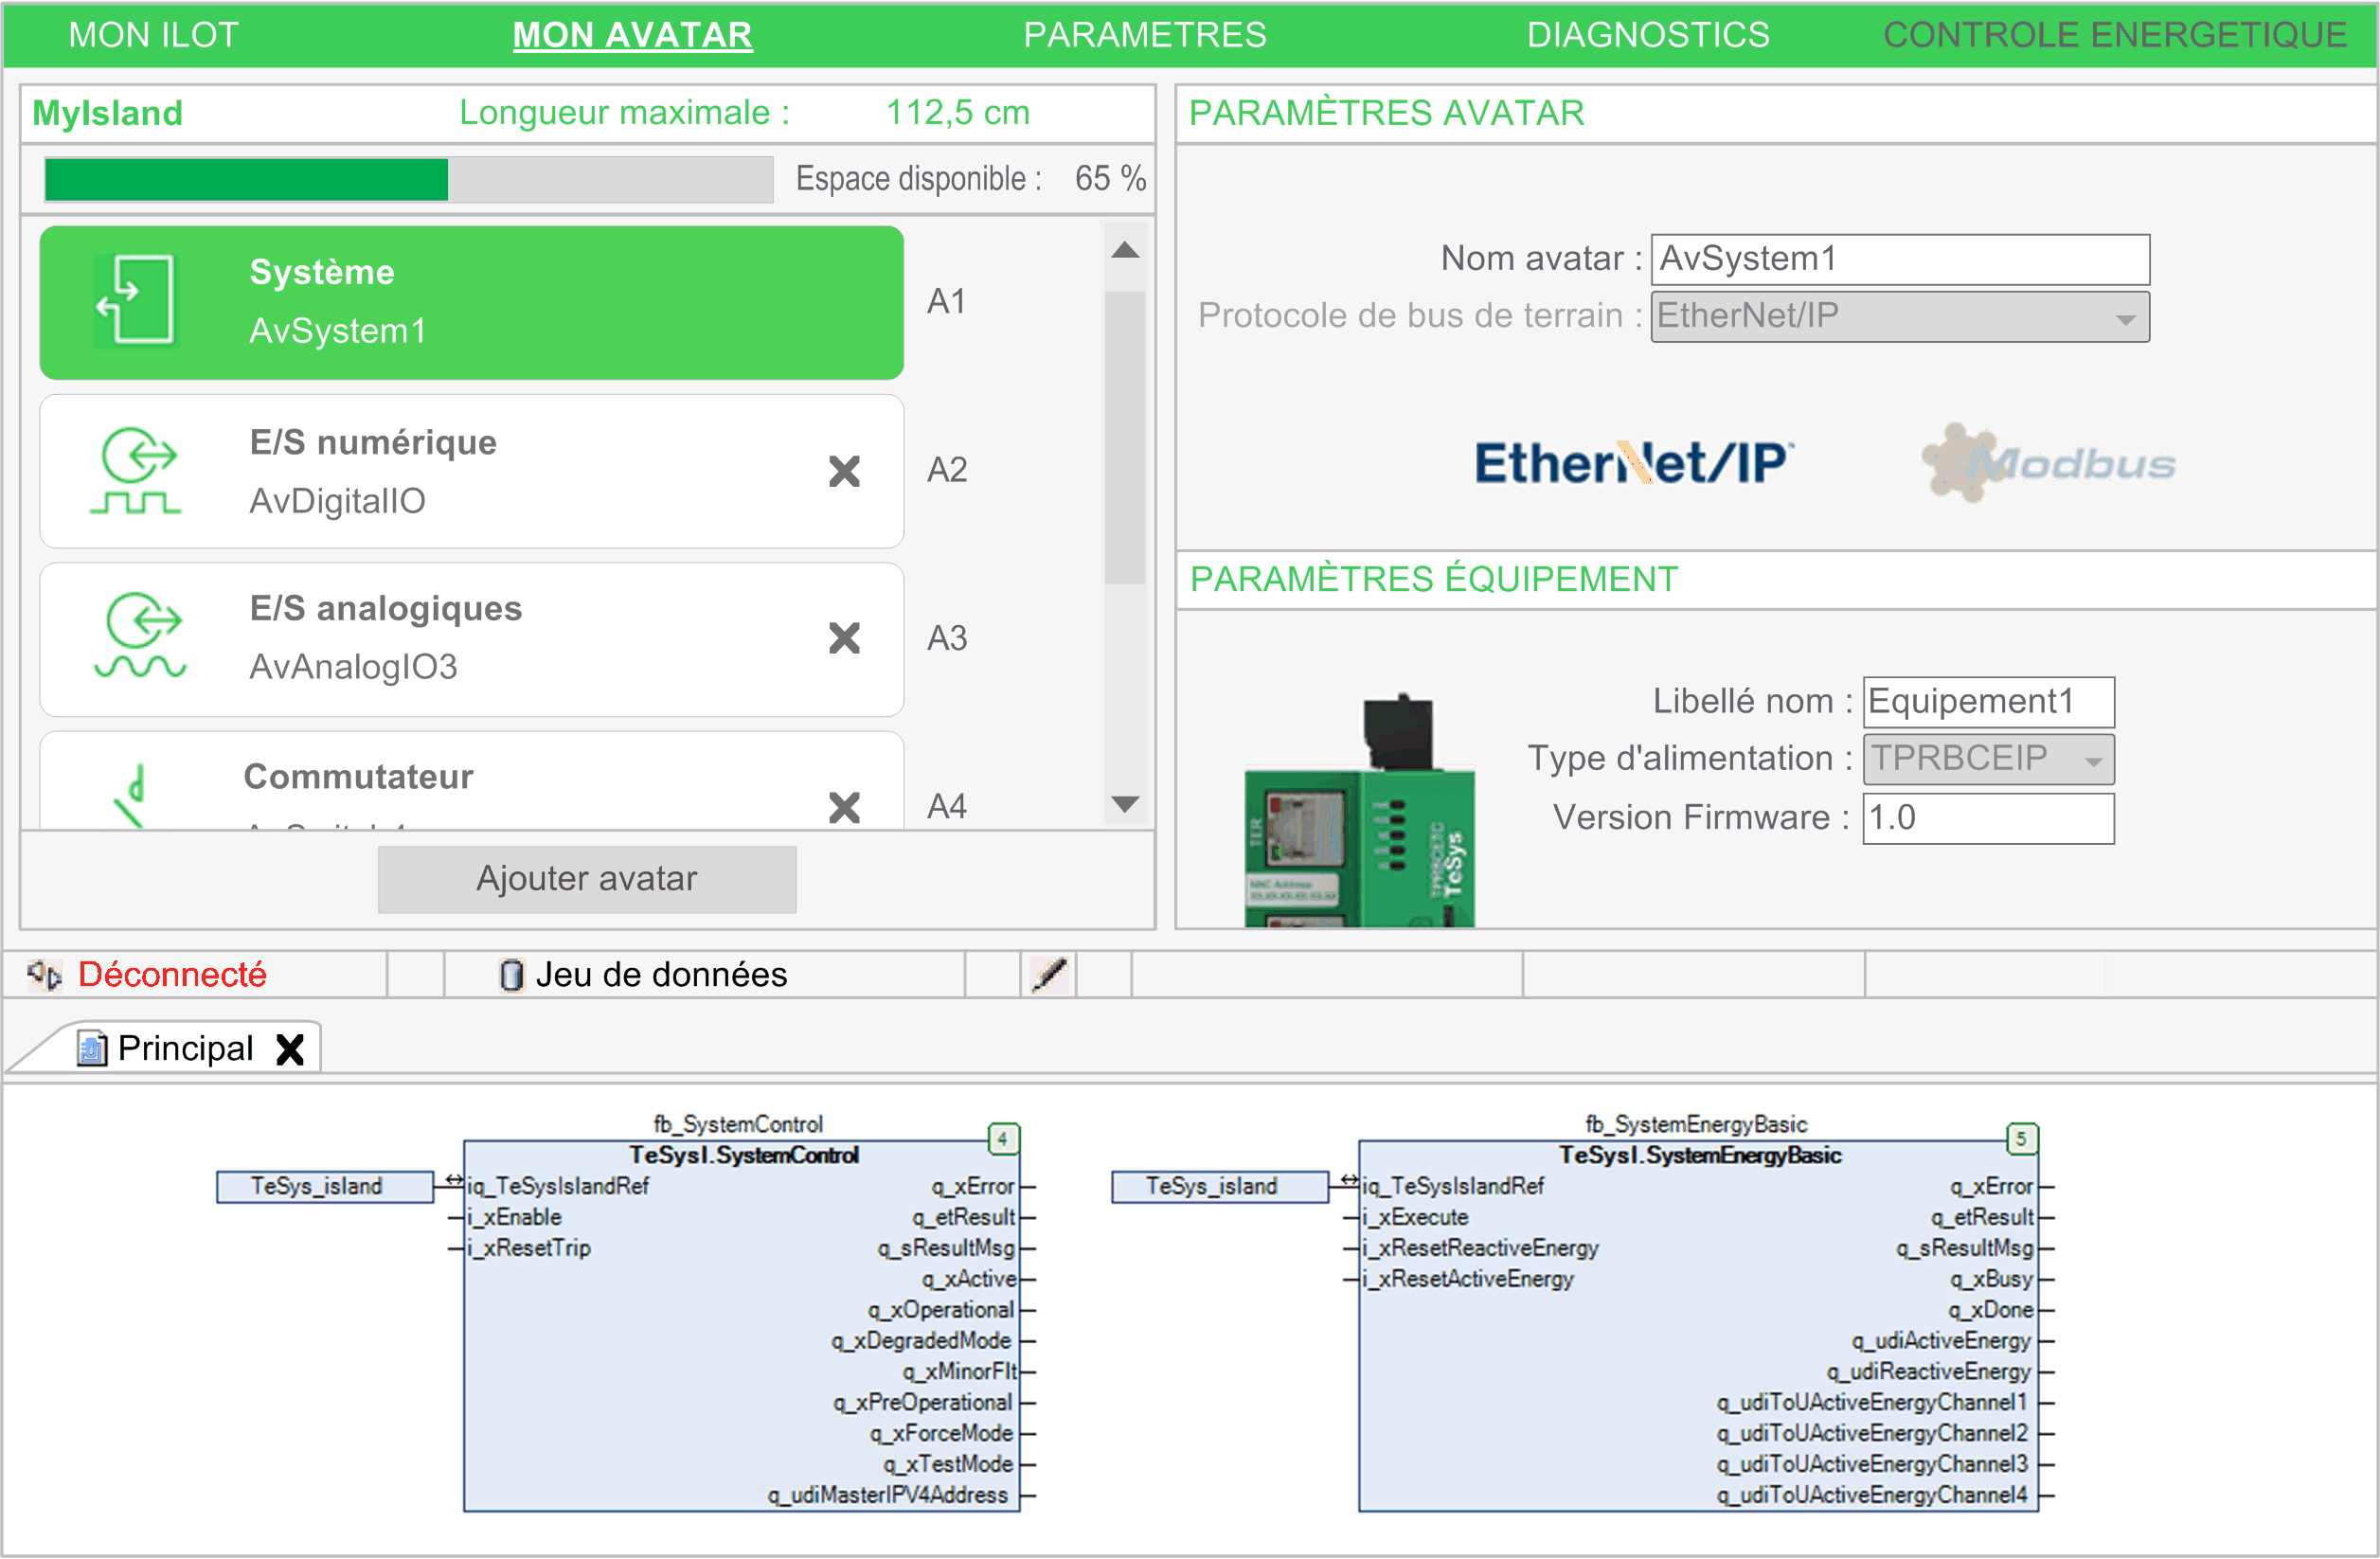Click the Déconnecté connection status icon
This screenshot has height=1559, width=2380.
tap(44, 974)
